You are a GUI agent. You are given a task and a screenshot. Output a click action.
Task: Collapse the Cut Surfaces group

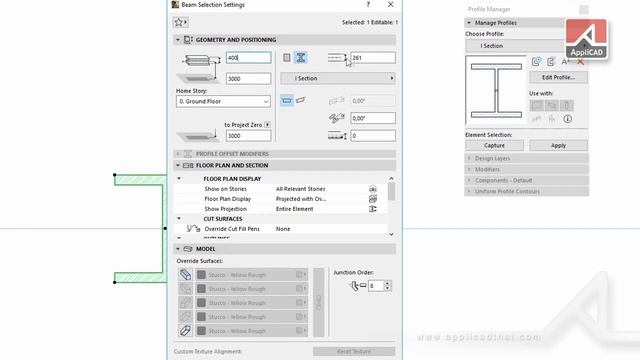179,219
